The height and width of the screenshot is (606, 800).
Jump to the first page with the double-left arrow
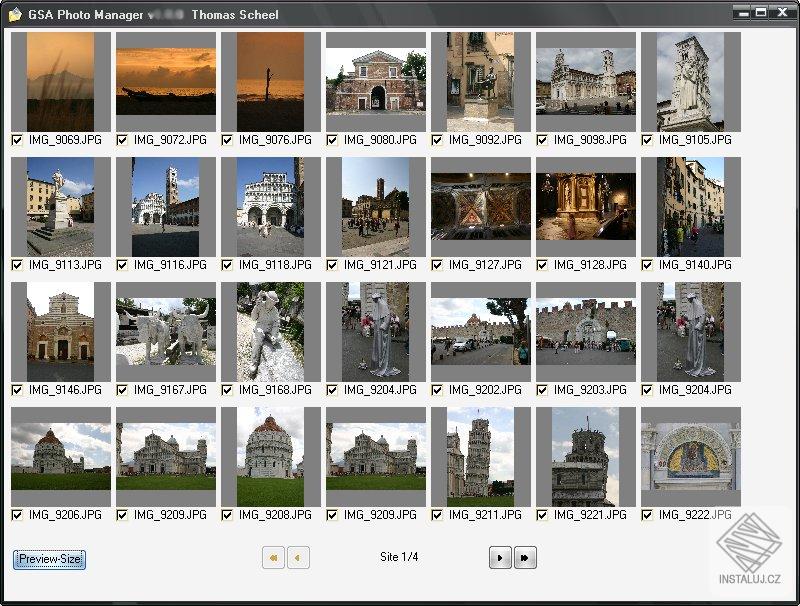(x=272, y=558)
